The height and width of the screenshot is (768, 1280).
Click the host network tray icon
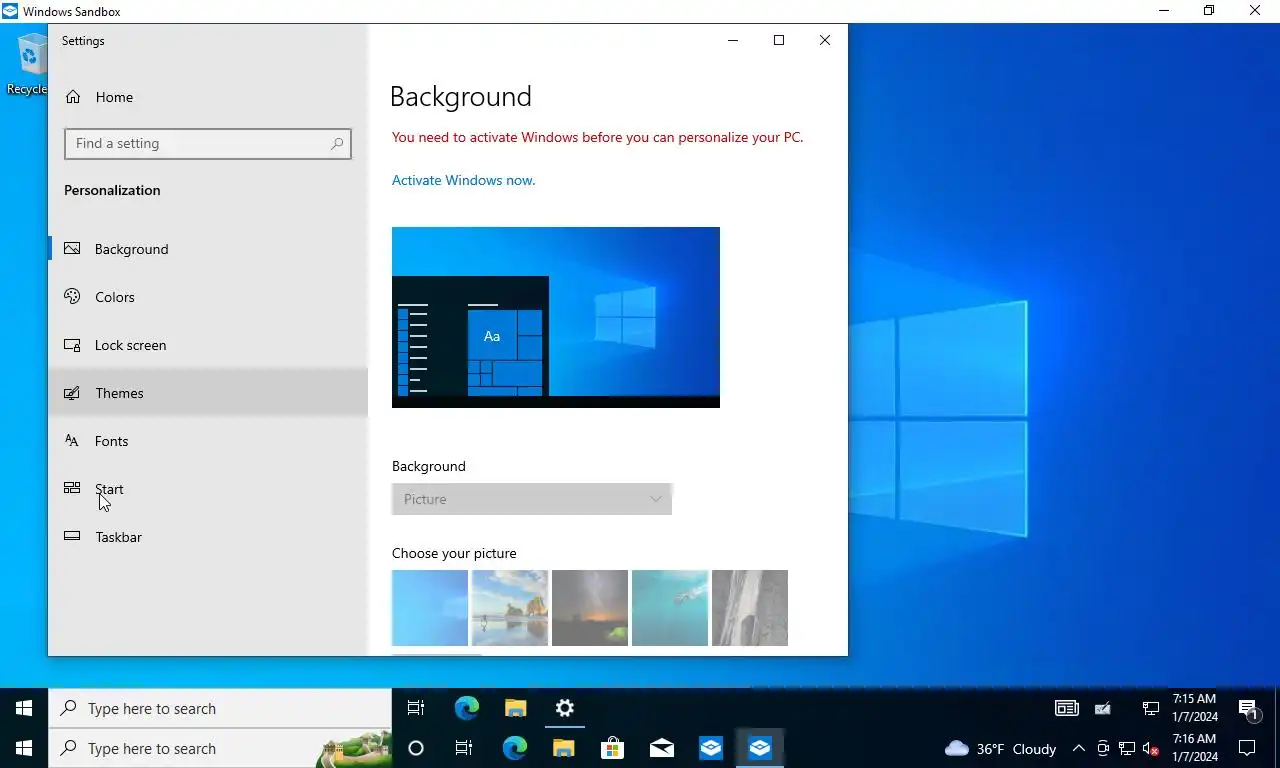[1127, 748]
